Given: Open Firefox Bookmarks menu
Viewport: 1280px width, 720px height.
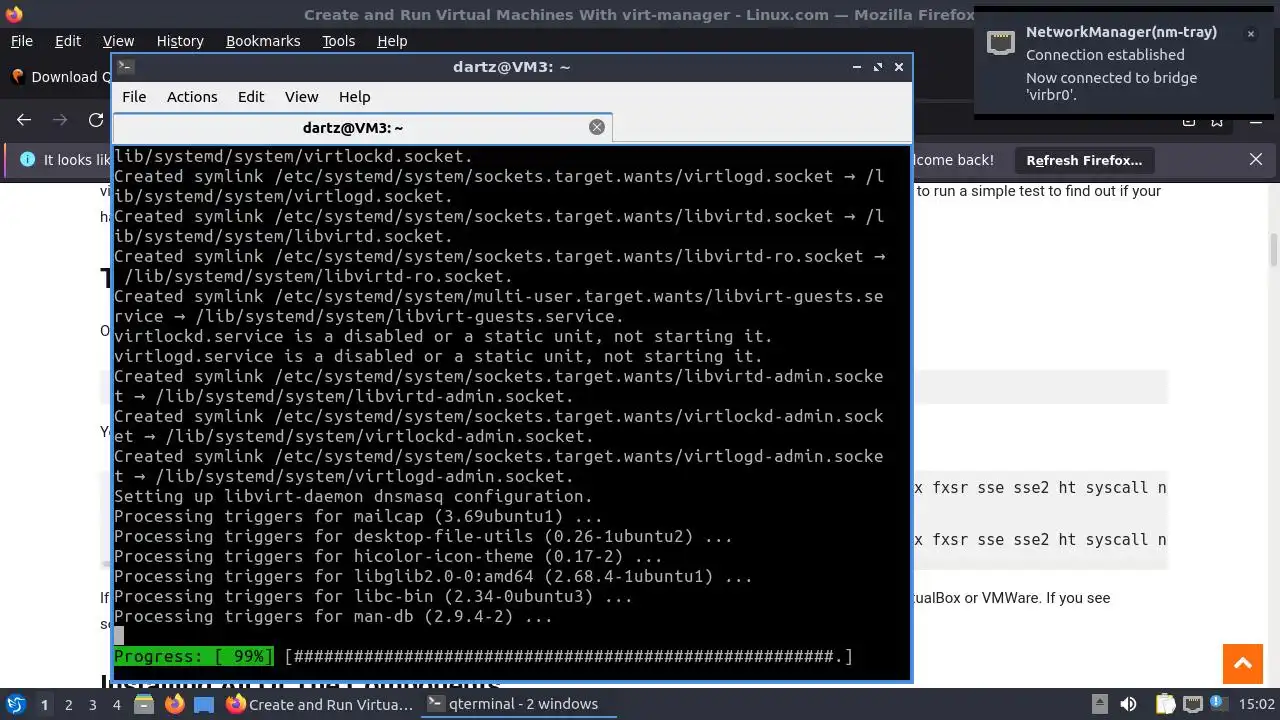Looking at the screenshot, I should click(x=263, y=41).
